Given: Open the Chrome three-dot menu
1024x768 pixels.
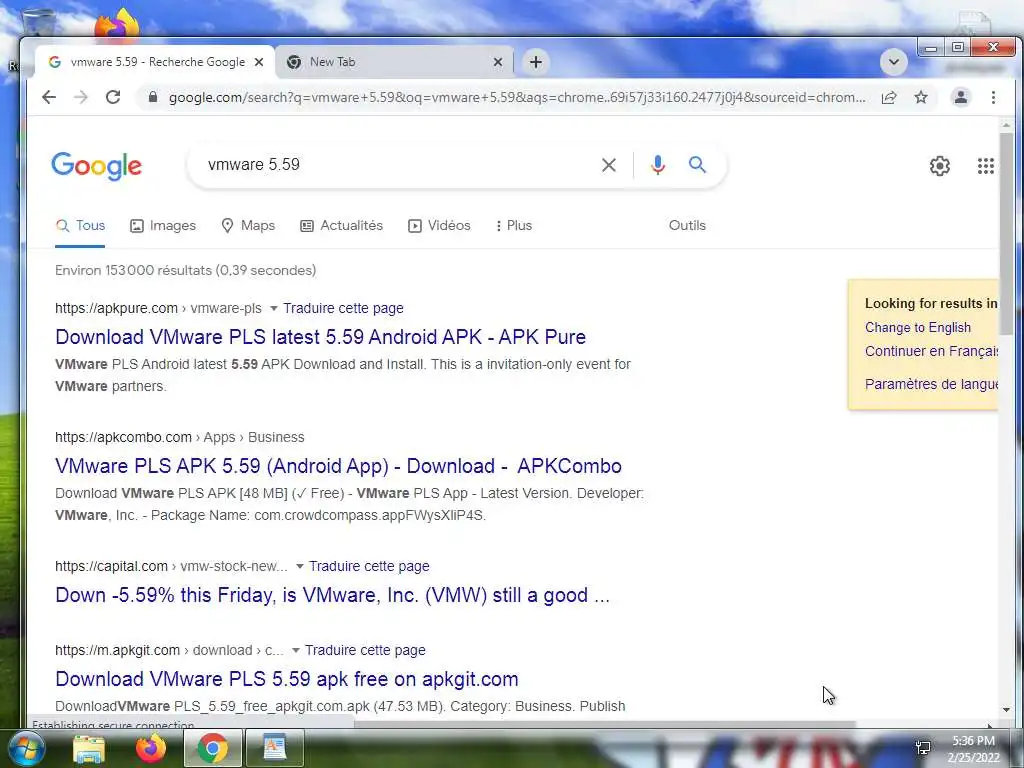Looking at the screenshot, I should [x=993, y=97].
